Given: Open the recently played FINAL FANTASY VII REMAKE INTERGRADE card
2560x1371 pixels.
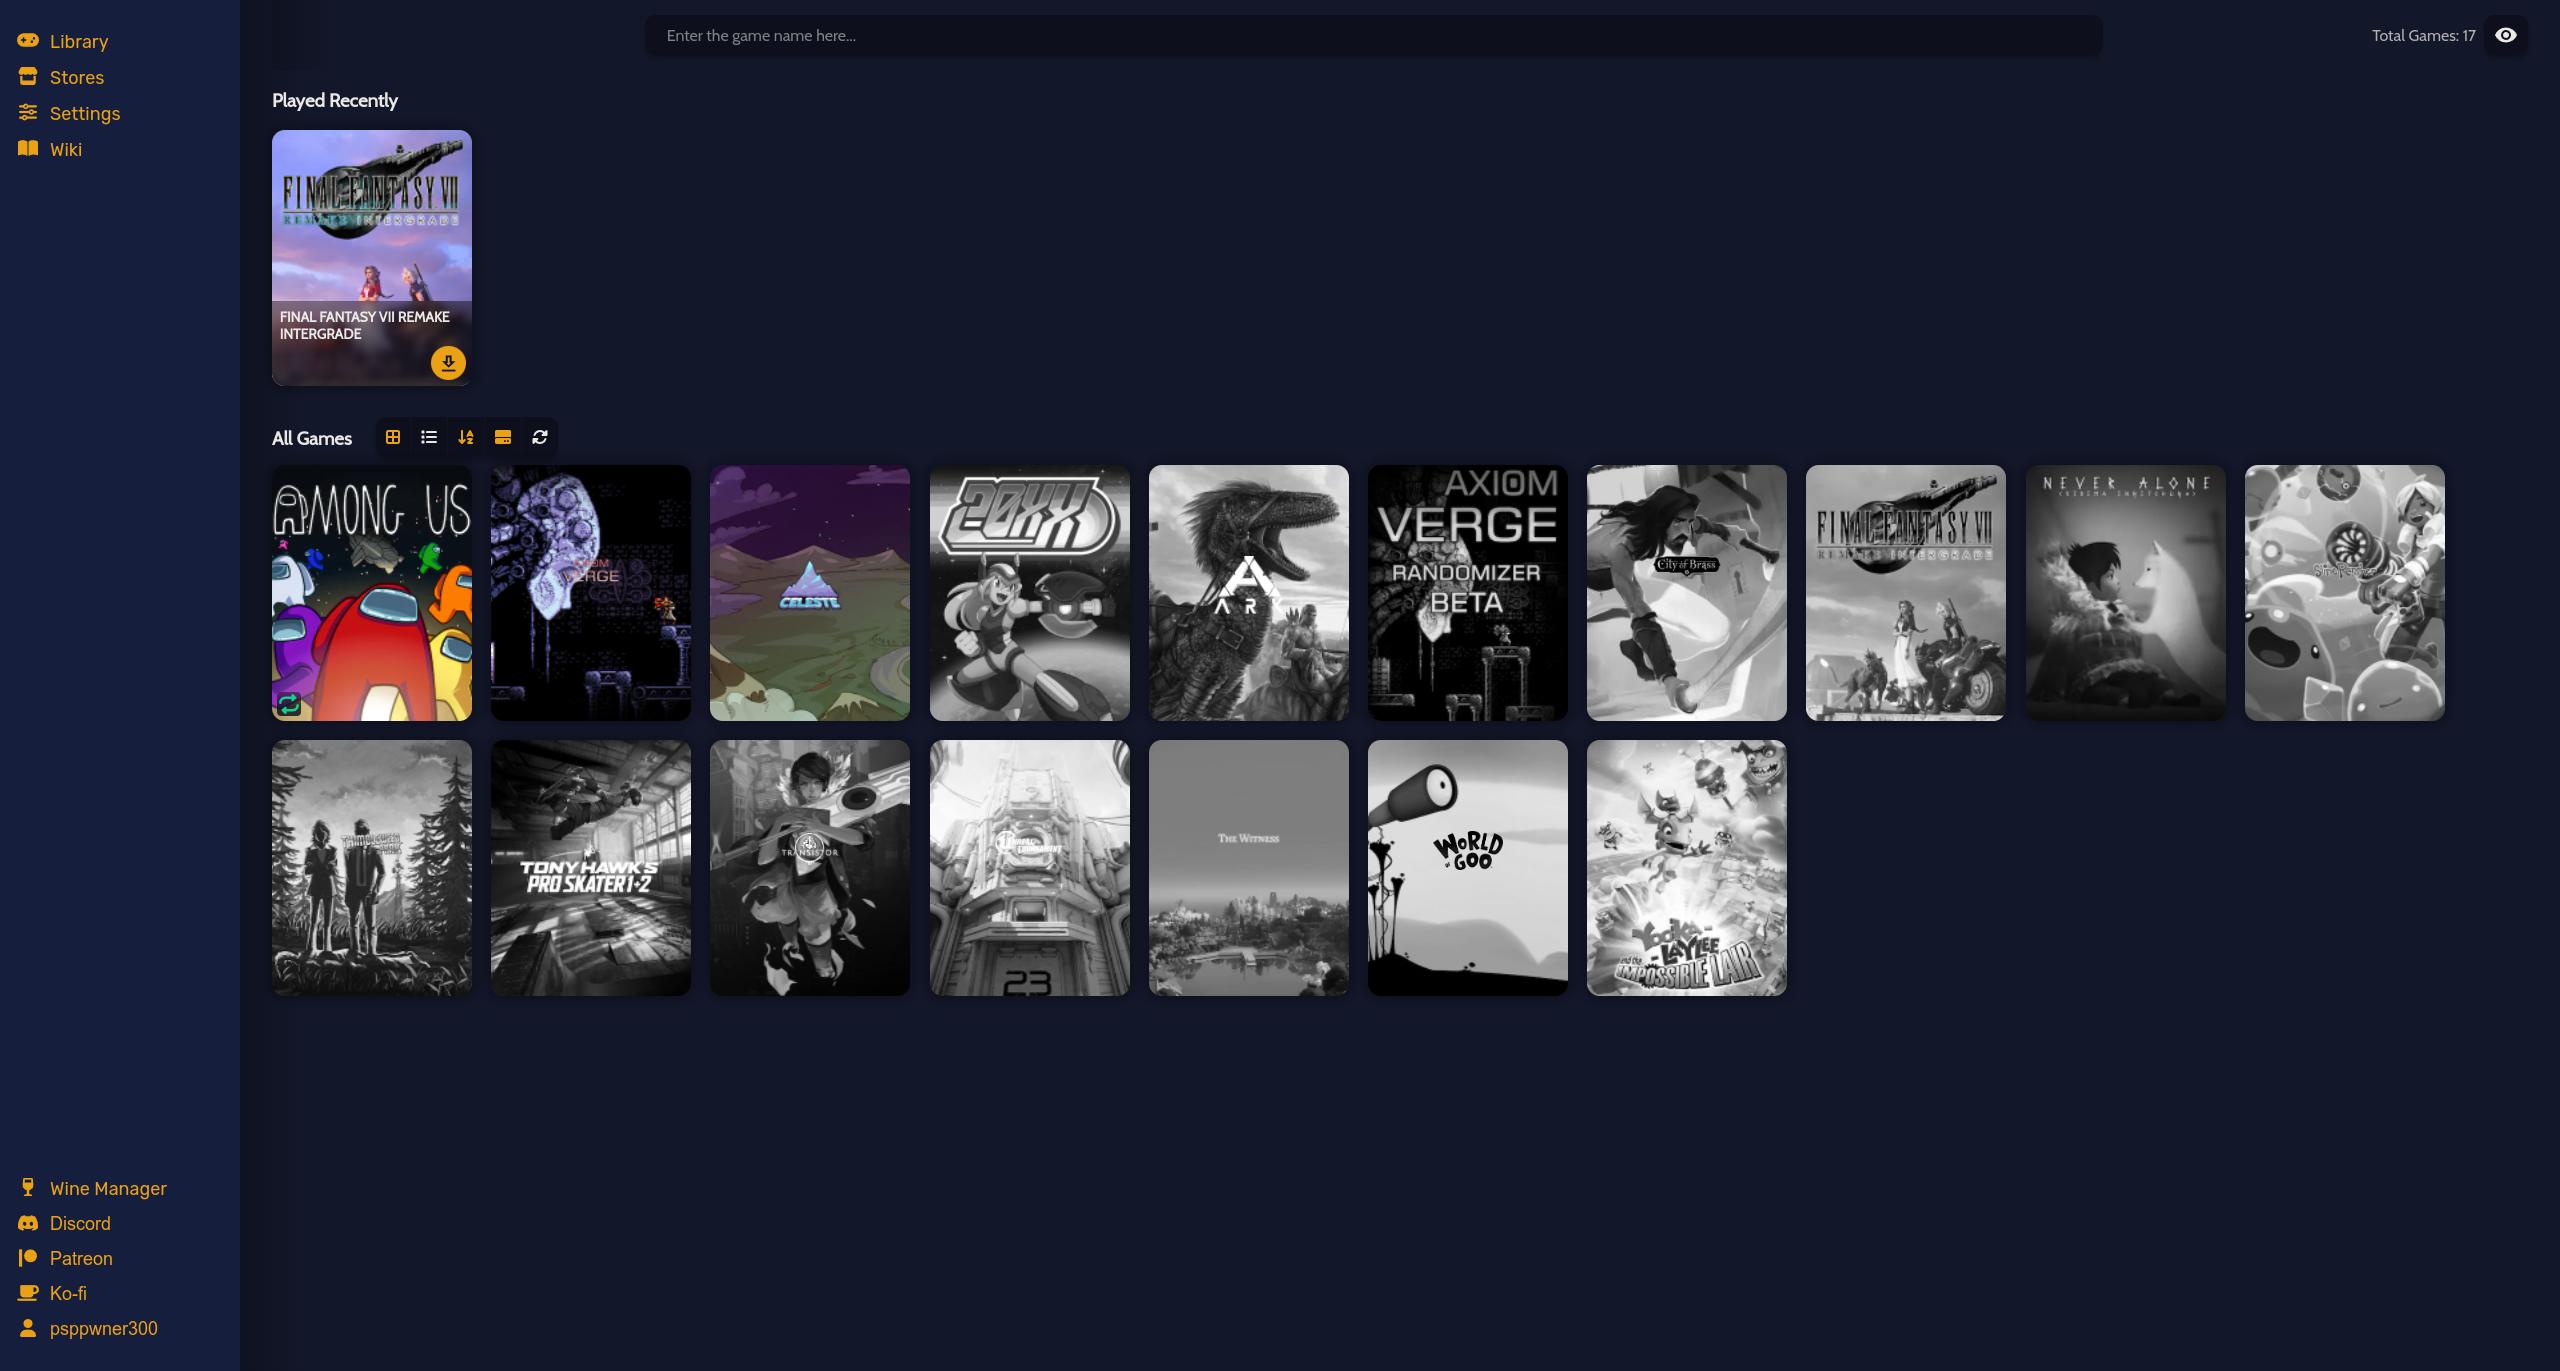Looking at the screenshot, I should [372, 258].
